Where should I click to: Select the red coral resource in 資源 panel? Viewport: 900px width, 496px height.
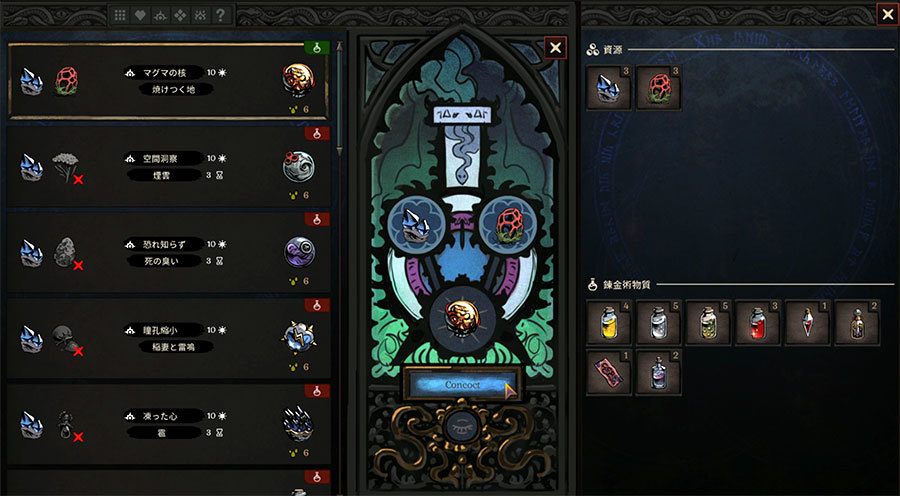pyautogui.click(x=658, y=87)
